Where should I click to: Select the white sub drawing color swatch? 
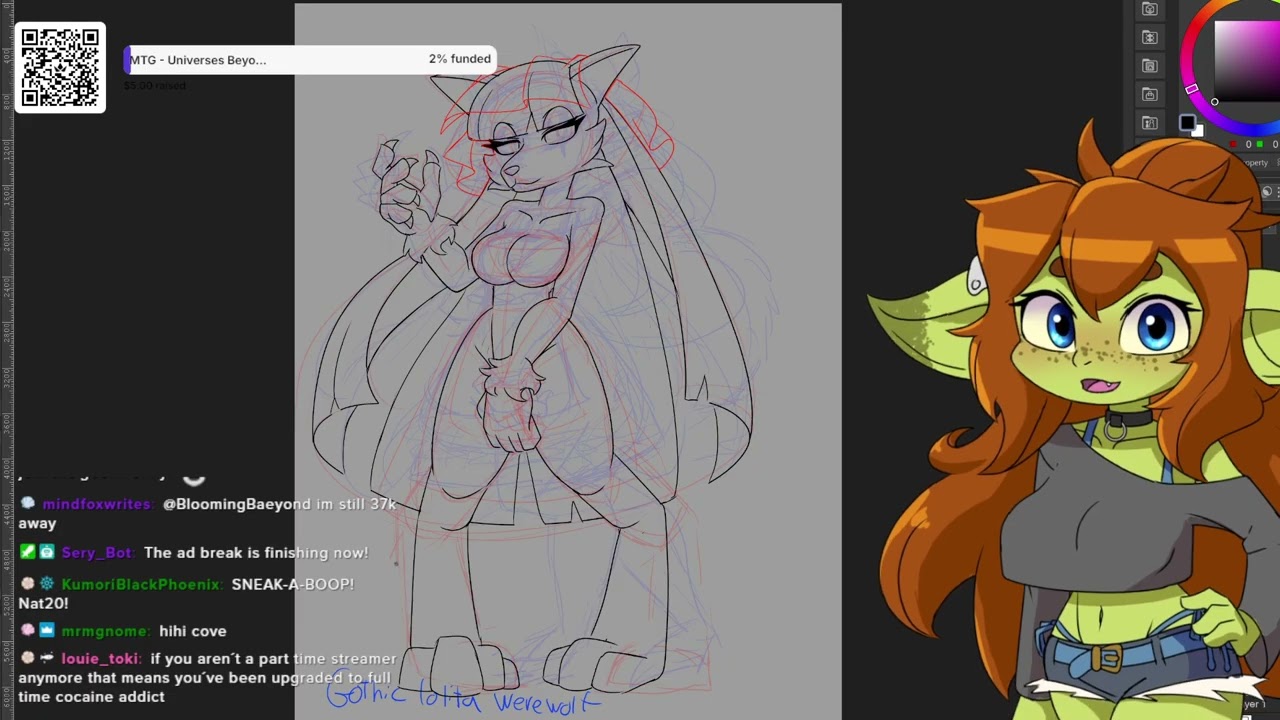[x=1198, y=133]
